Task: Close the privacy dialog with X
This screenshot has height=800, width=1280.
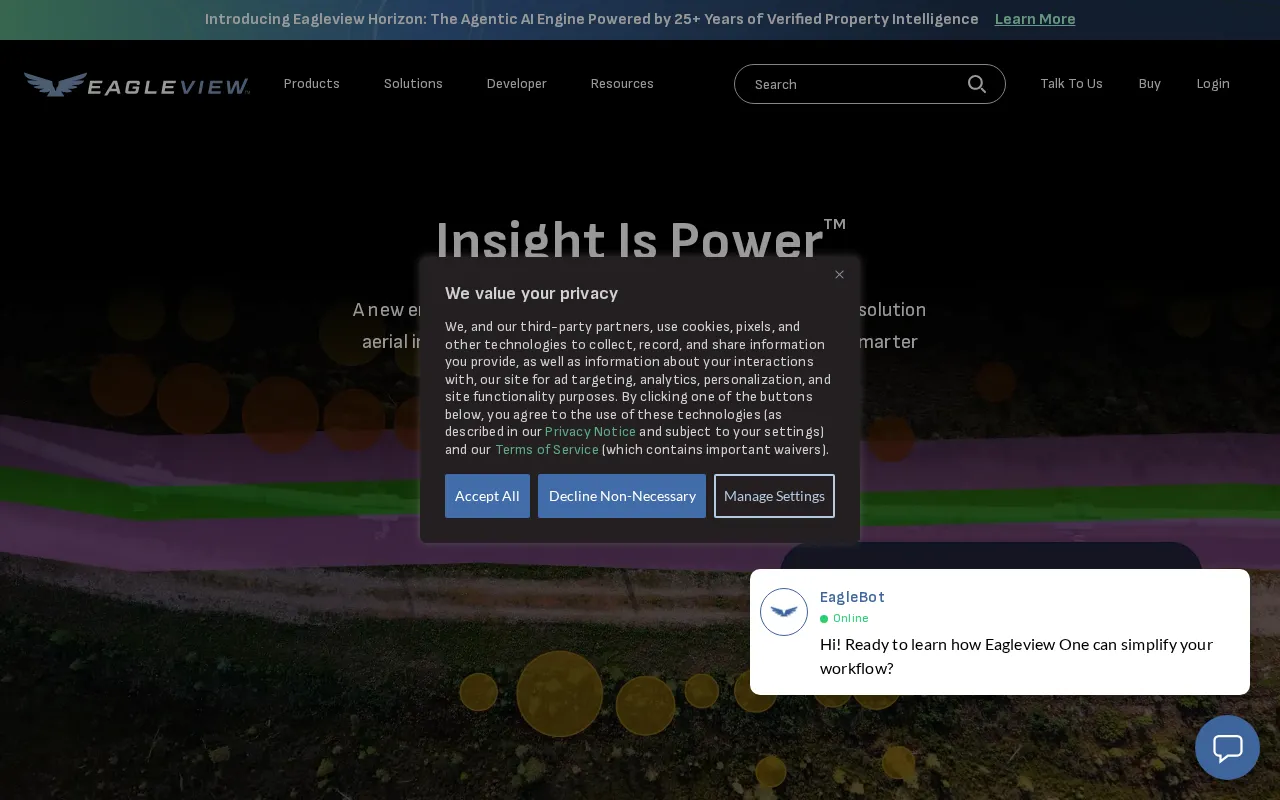Action: point(839,275)
